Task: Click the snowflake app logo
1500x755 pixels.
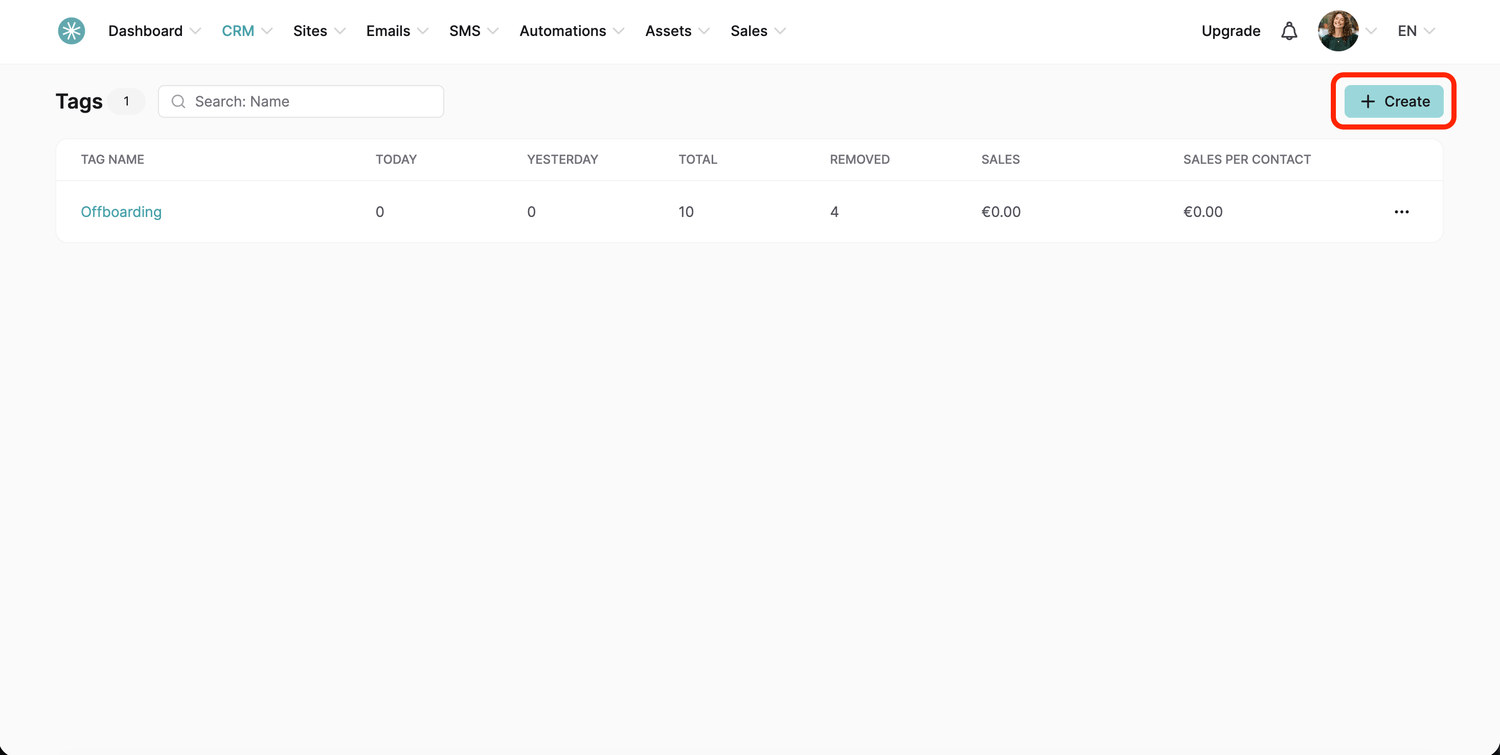Action: pyautogui.click(x=71, y=31)
